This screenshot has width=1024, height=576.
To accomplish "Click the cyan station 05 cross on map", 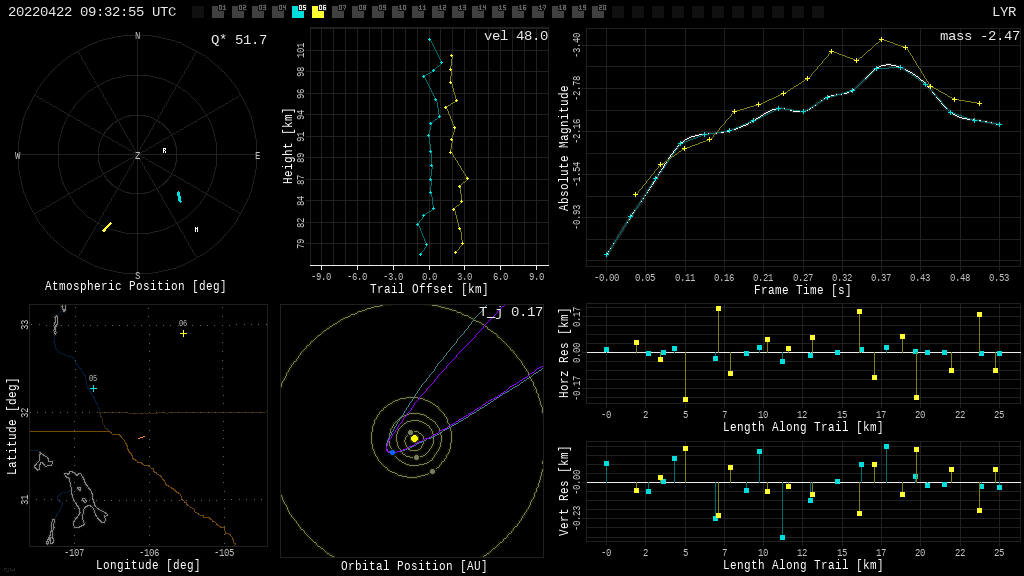I will coord(93,388).
